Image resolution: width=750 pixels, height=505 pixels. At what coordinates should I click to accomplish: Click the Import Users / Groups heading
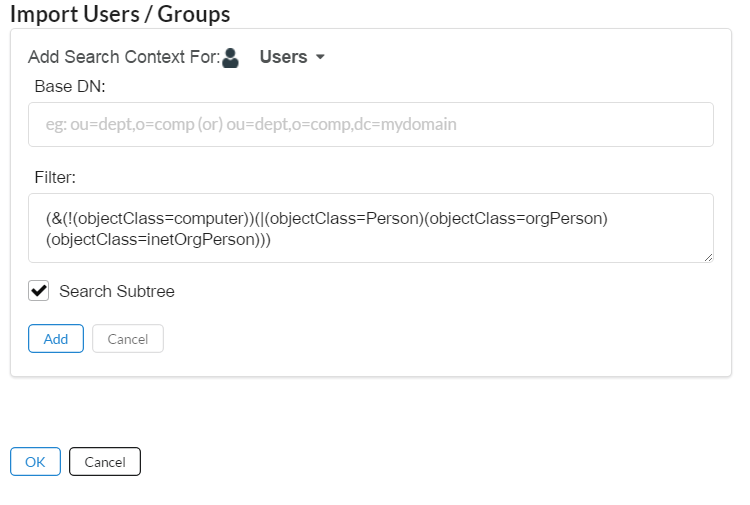120,14
